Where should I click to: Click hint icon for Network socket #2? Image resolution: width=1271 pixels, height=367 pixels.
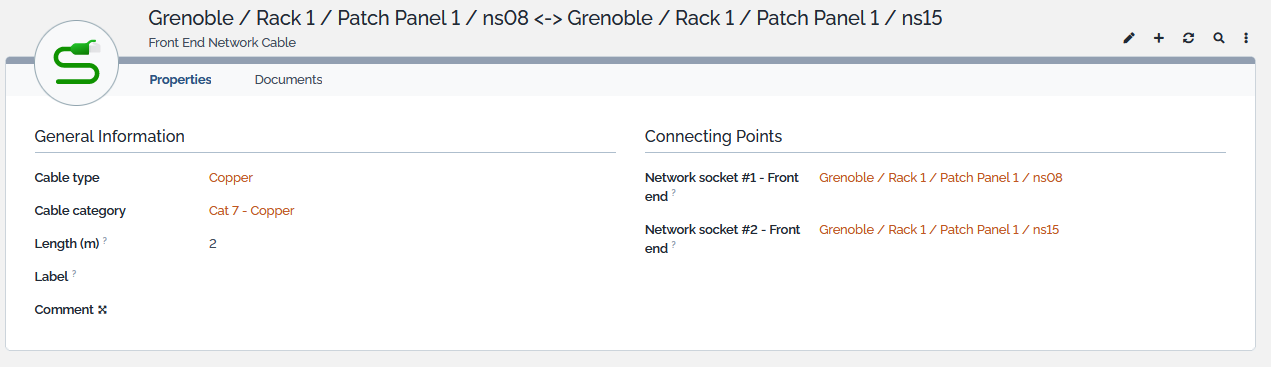[x=673, y=245]
